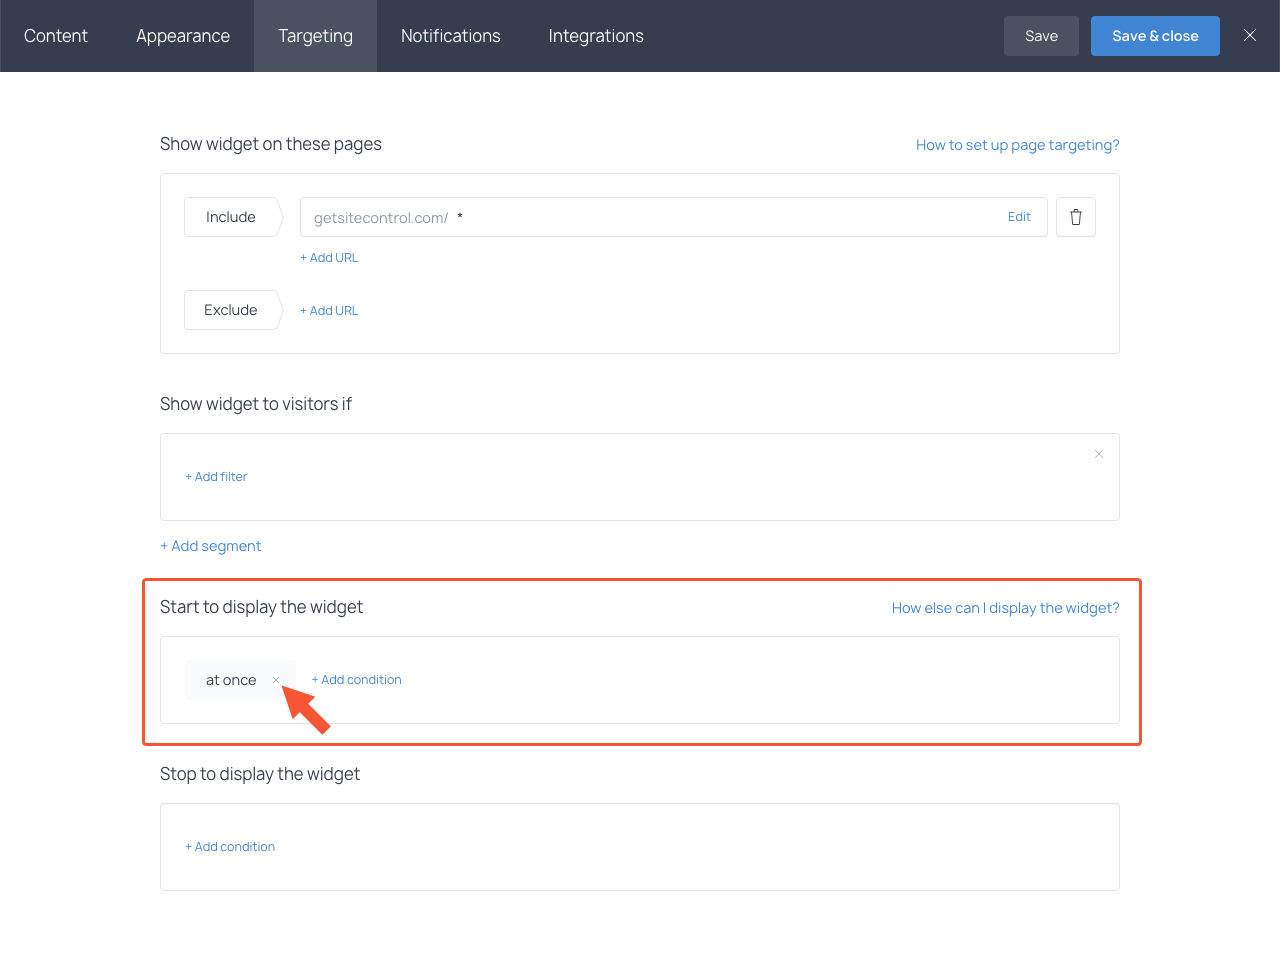Switch to the Content tab
The width and height of the screenshot is (1280, 960).
pos(55,35)
